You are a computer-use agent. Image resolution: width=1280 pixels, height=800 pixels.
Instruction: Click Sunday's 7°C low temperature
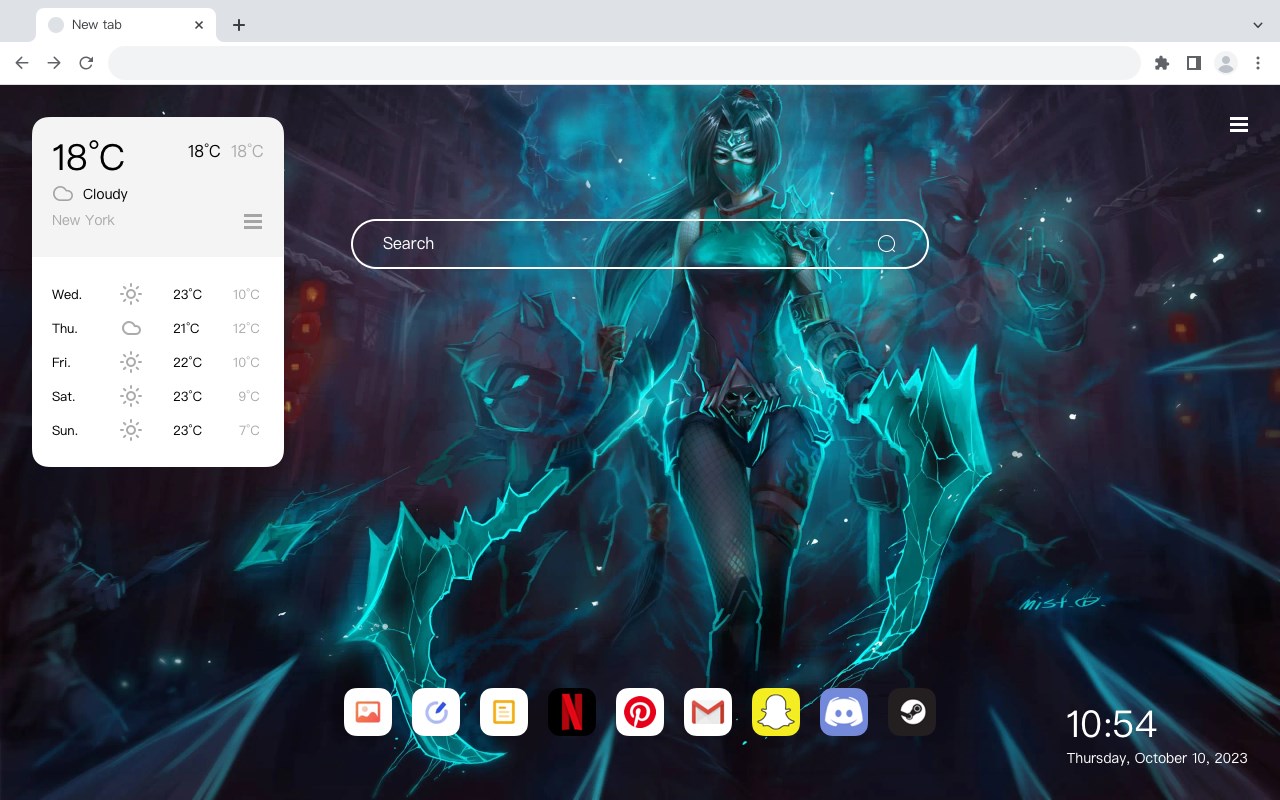click(x=249, y=430)
